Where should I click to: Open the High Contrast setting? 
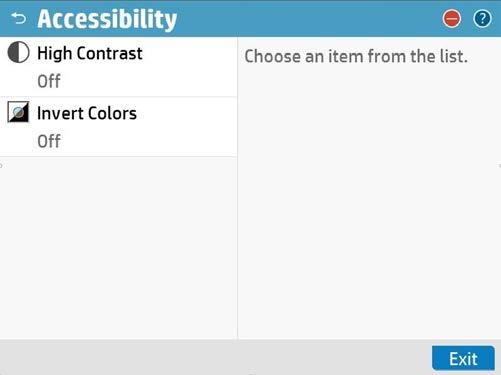(118, 67)
